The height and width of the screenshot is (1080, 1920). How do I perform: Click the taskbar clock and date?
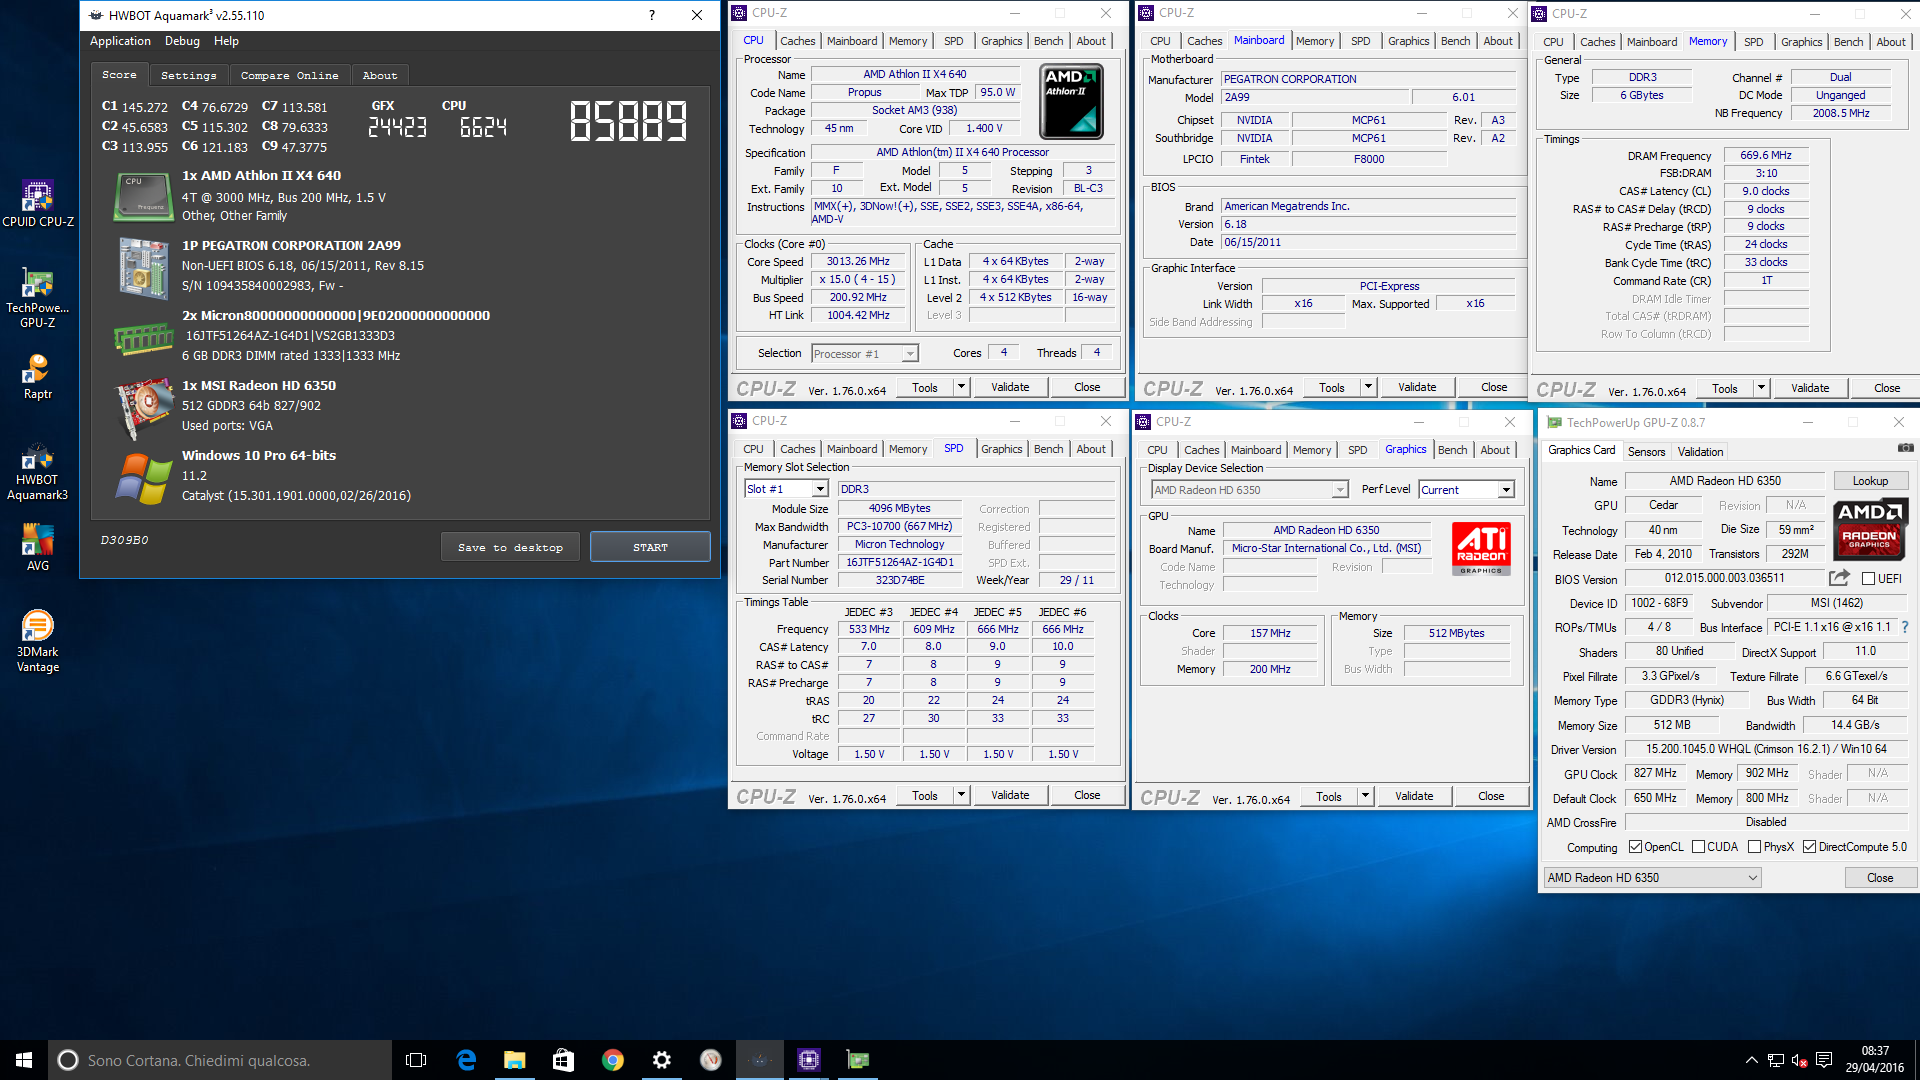tap(1875, 1060)
